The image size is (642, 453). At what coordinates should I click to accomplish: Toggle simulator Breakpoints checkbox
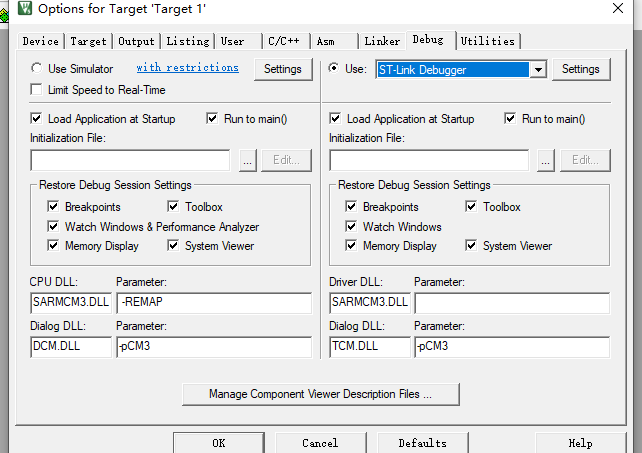(x=53, y=206)
